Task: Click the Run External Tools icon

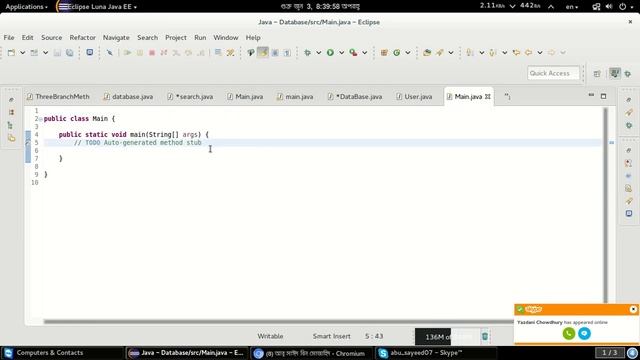Action: click(353, 53)
